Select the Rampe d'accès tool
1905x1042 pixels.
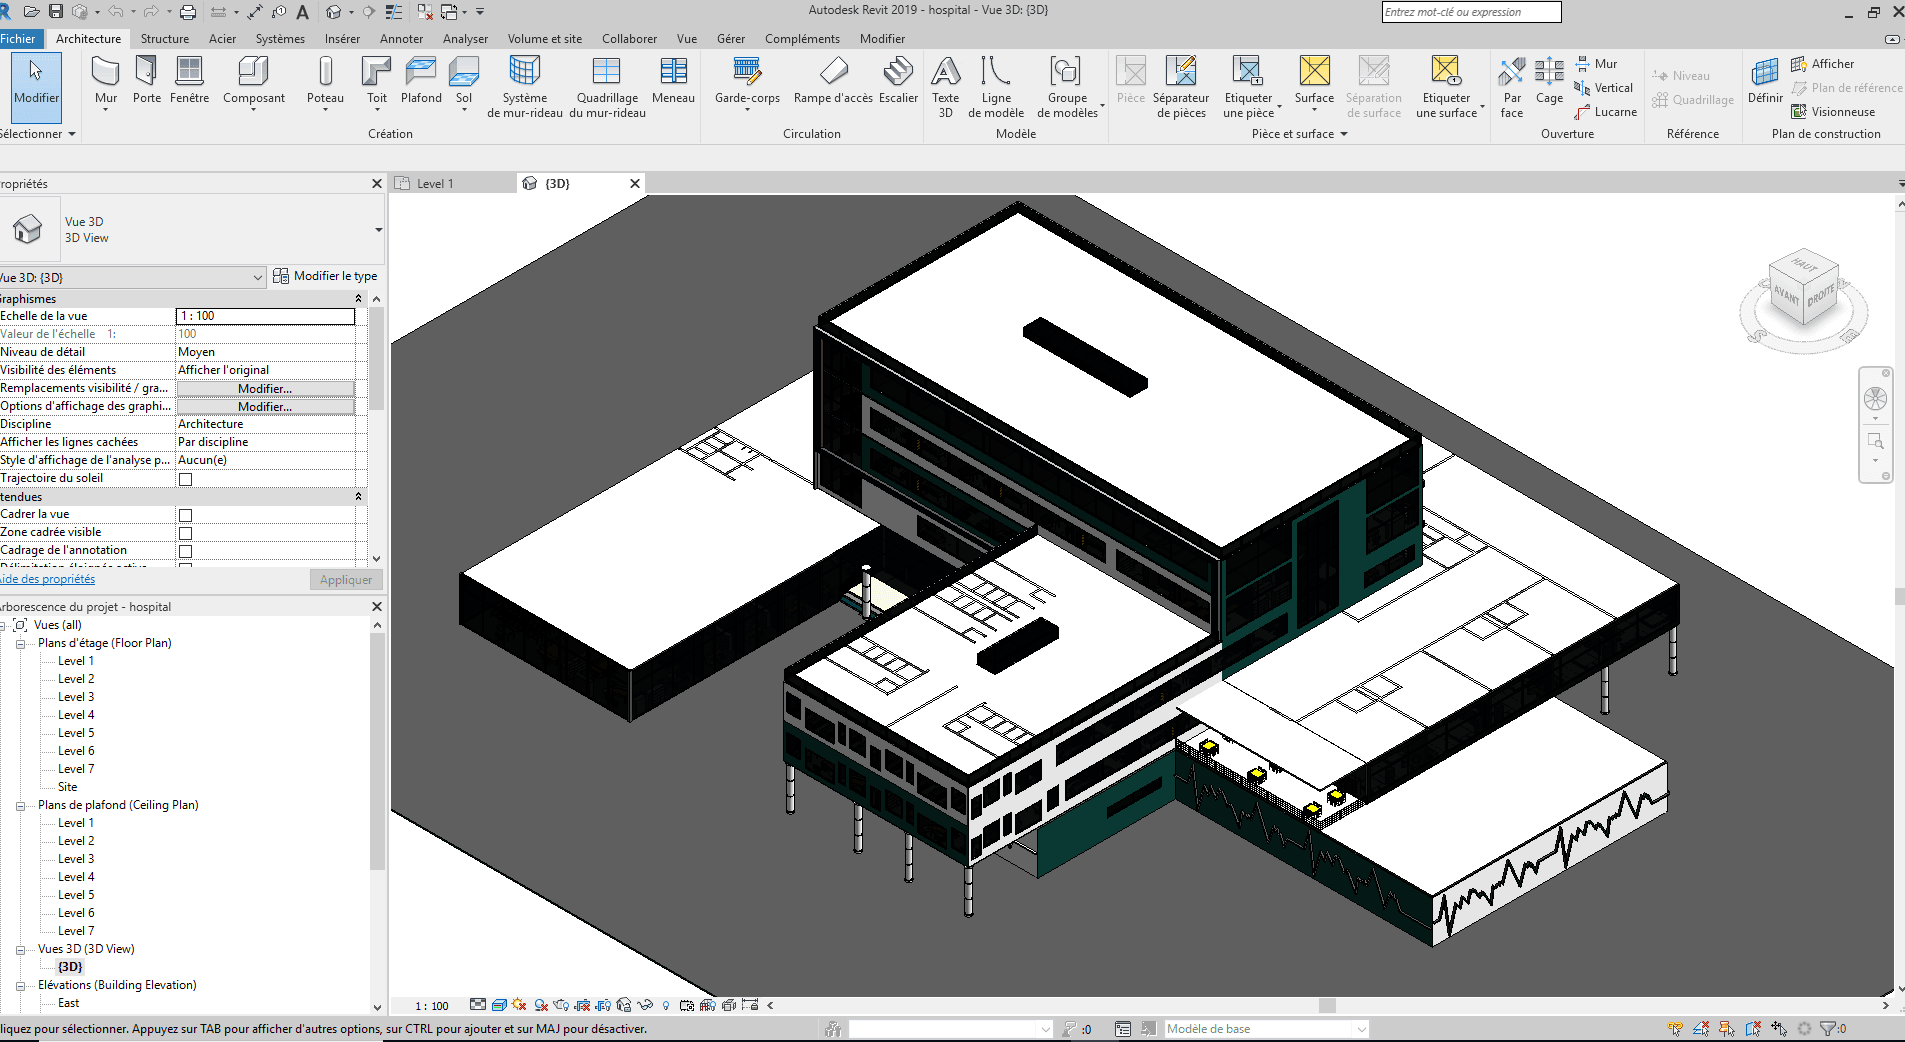(x=833, y=80)
